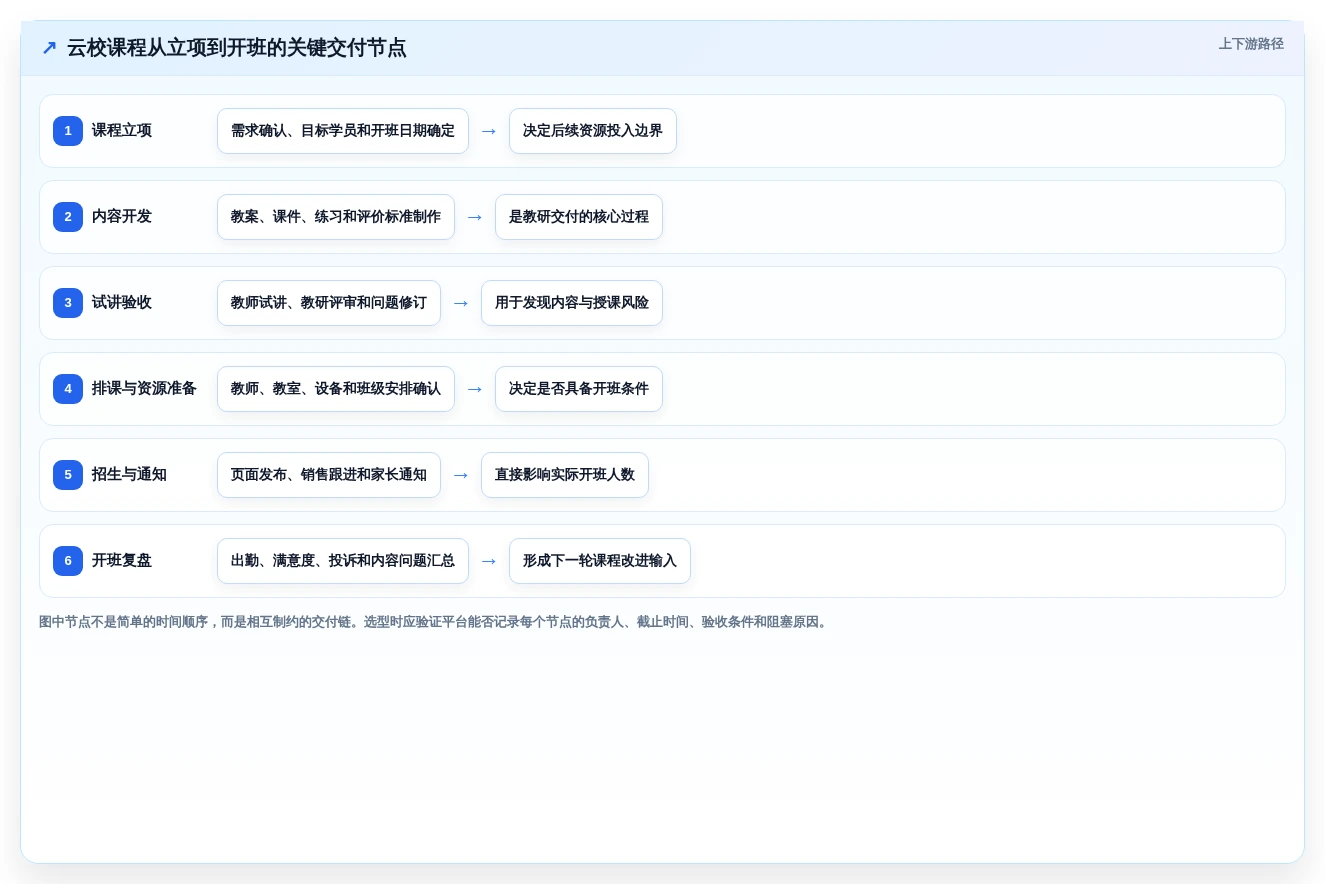This screenshot has width=1325, height=884.
Task: Click the 上下游路径 label
Action: pos(1251,44)
